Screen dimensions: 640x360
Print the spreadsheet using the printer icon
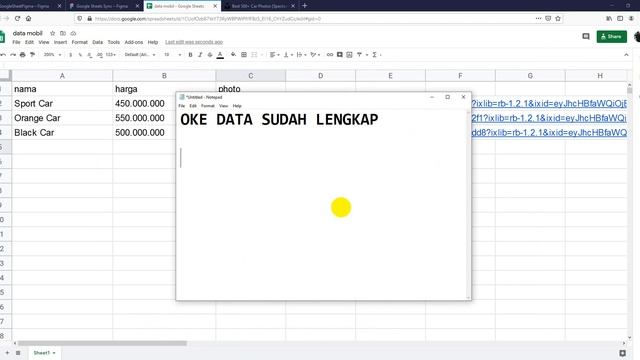coord(22,55)
